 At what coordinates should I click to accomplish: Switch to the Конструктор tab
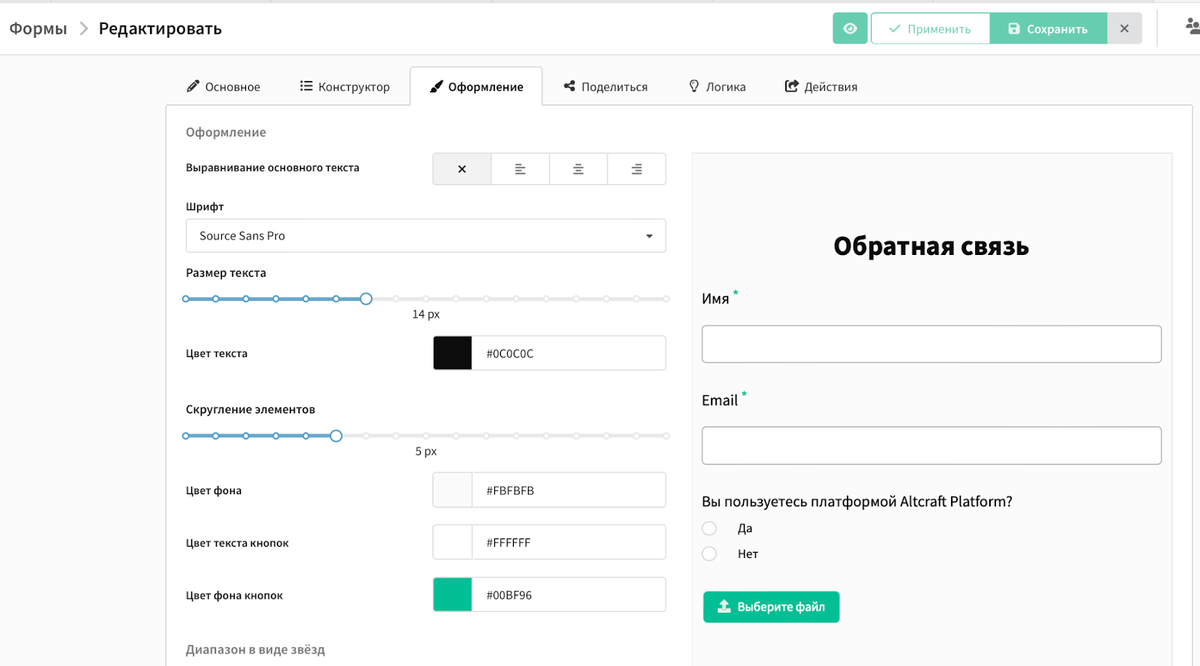coord(345,87)
